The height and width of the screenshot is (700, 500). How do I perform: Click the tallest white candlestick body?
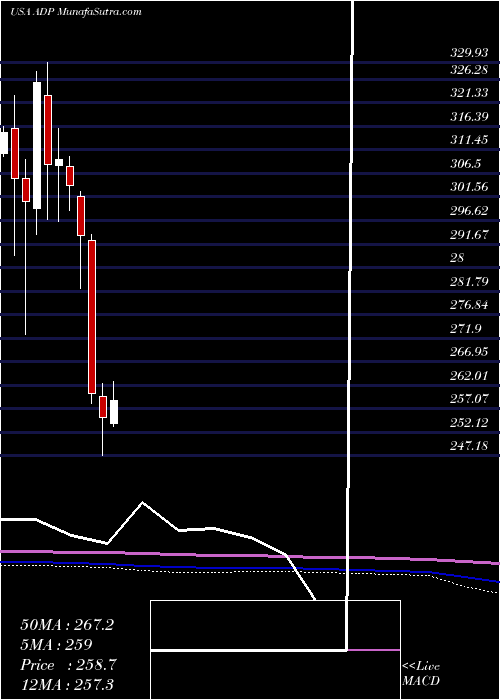pos(37,146)
